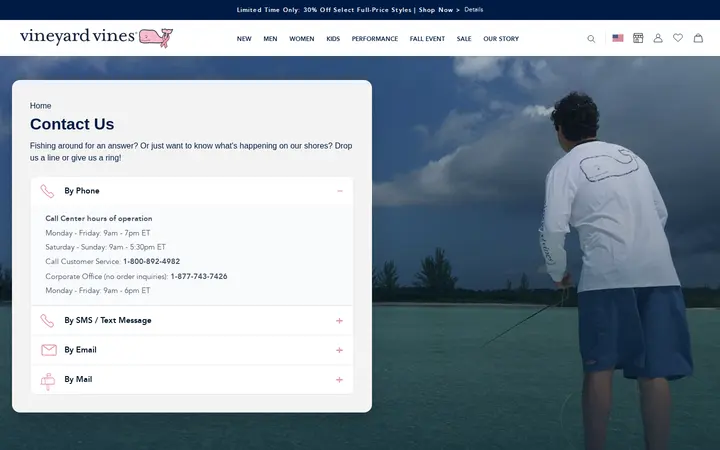This screenshot has height=450, width=720.
Task: Open the OUR STORY menu
Action: coord(501,39)
